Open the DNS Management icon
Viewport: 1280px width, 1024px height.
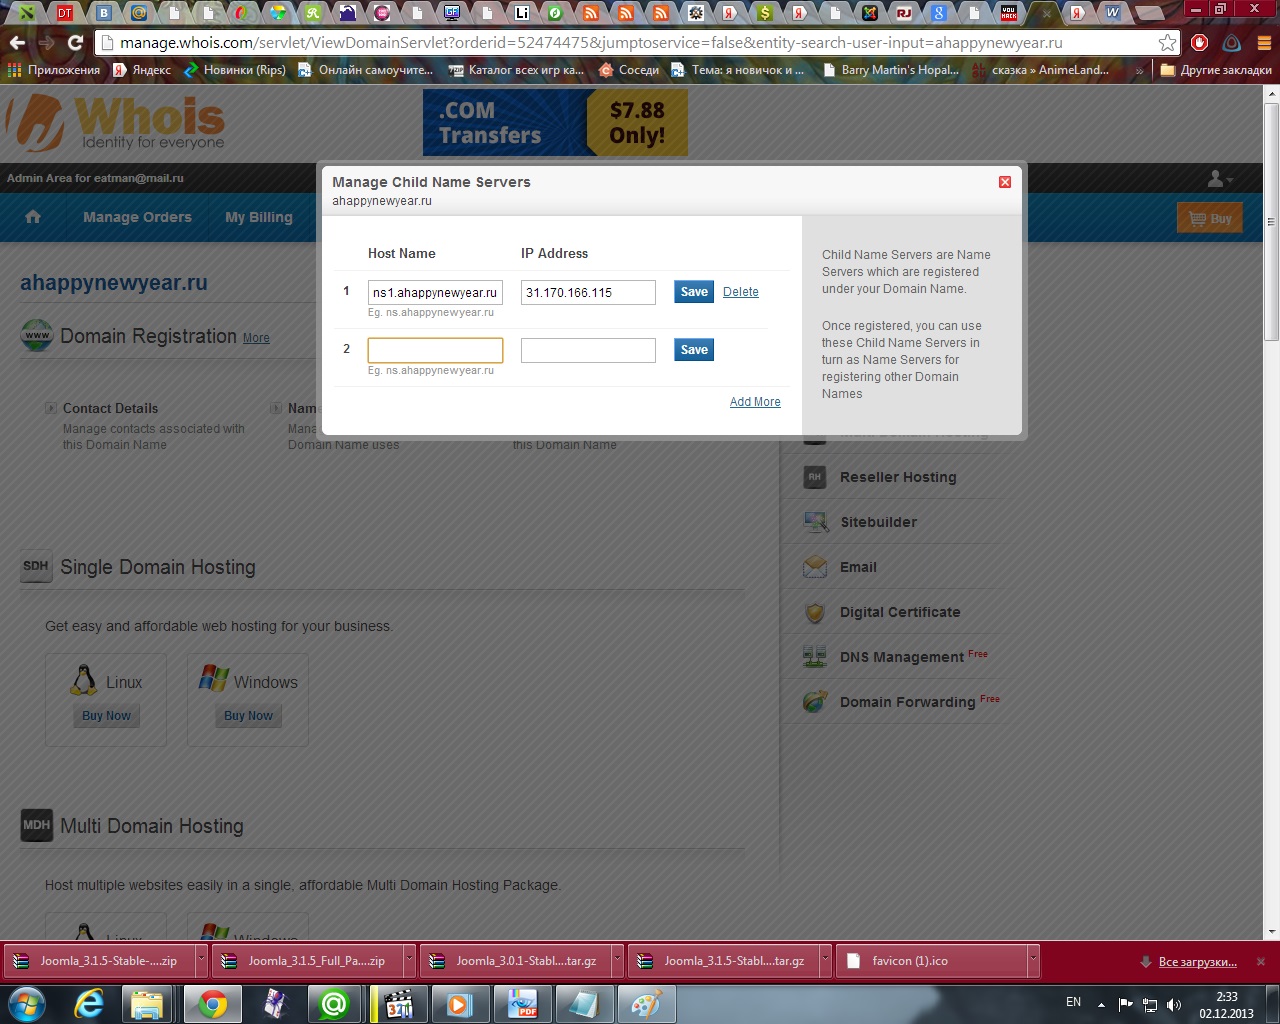click(x=815, y=657)
